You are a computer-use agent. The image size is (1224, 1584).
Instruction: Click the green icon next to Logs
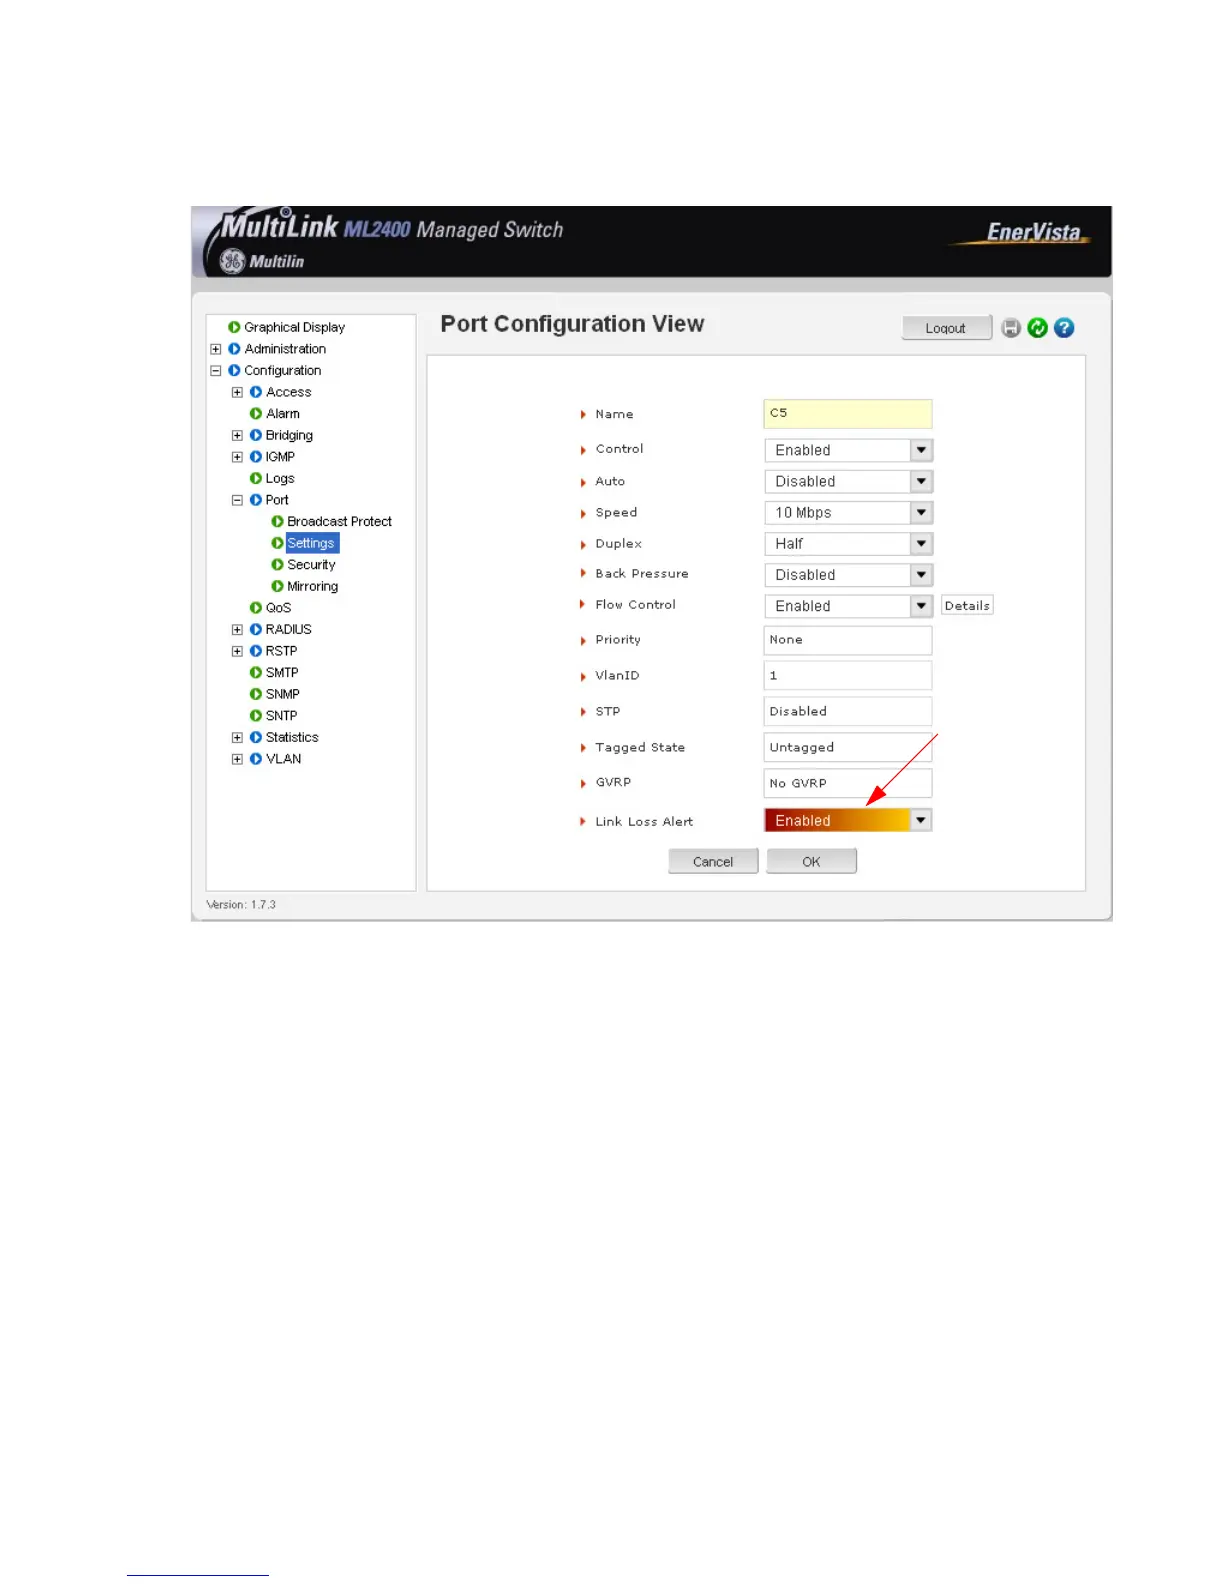point(256,478)
